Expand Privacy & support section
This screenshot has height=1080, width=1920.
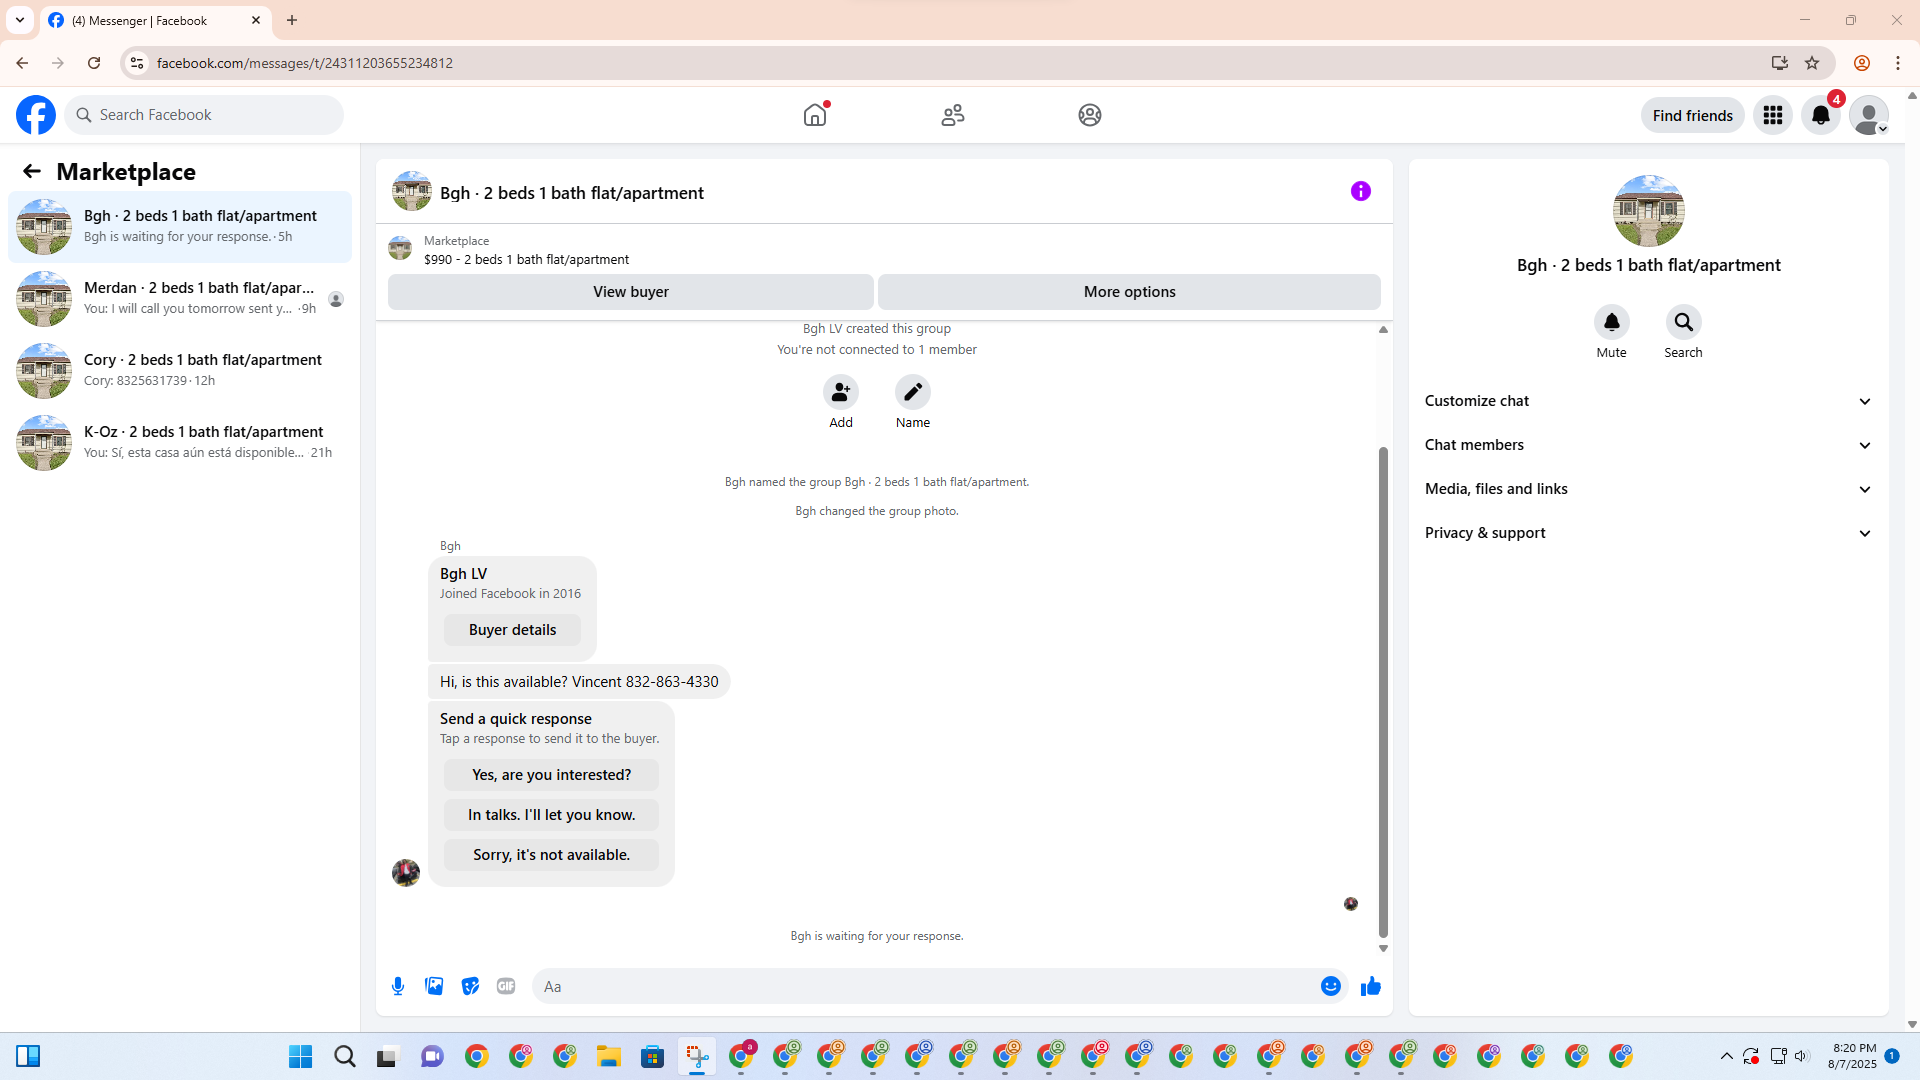click(1648, 533)
